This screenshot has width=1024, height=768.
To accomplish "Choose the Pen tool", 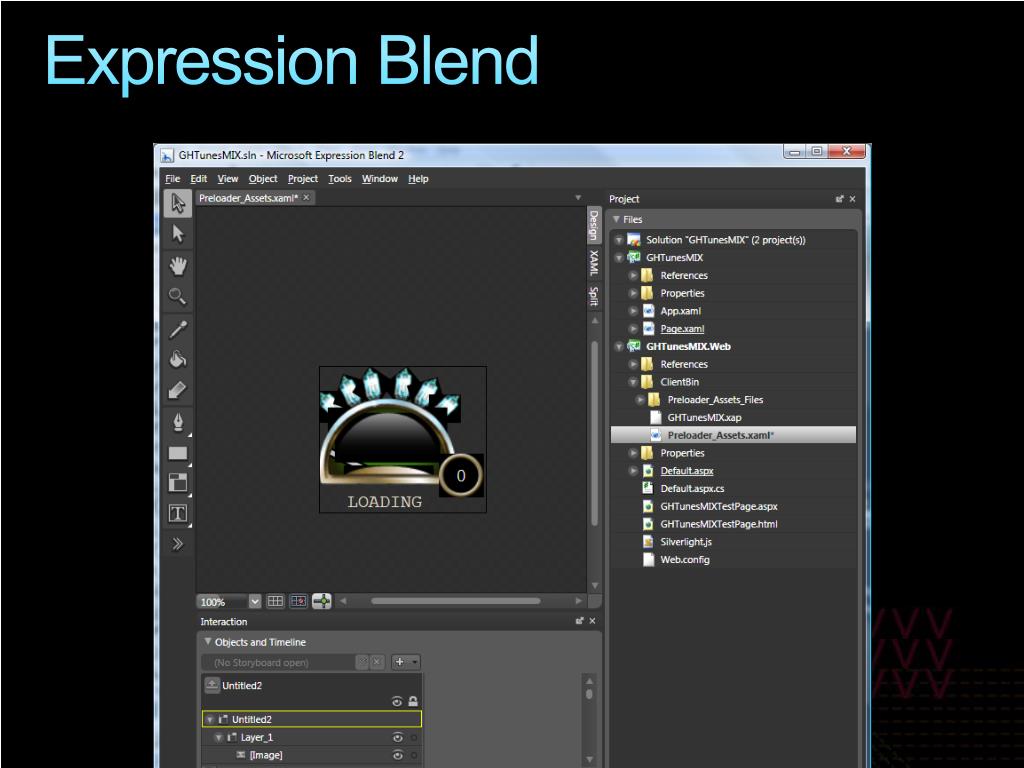I will coord(178,423).
